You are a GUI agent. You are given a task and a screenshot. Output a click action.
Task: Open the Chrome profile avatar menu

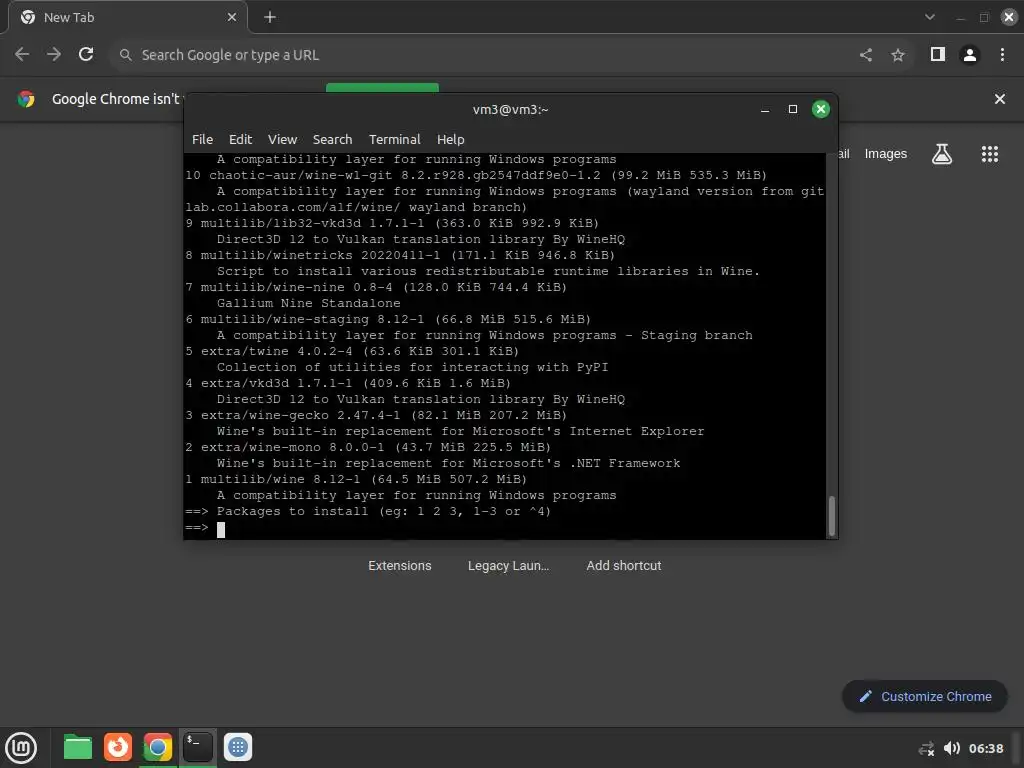(x=970, y=55)
